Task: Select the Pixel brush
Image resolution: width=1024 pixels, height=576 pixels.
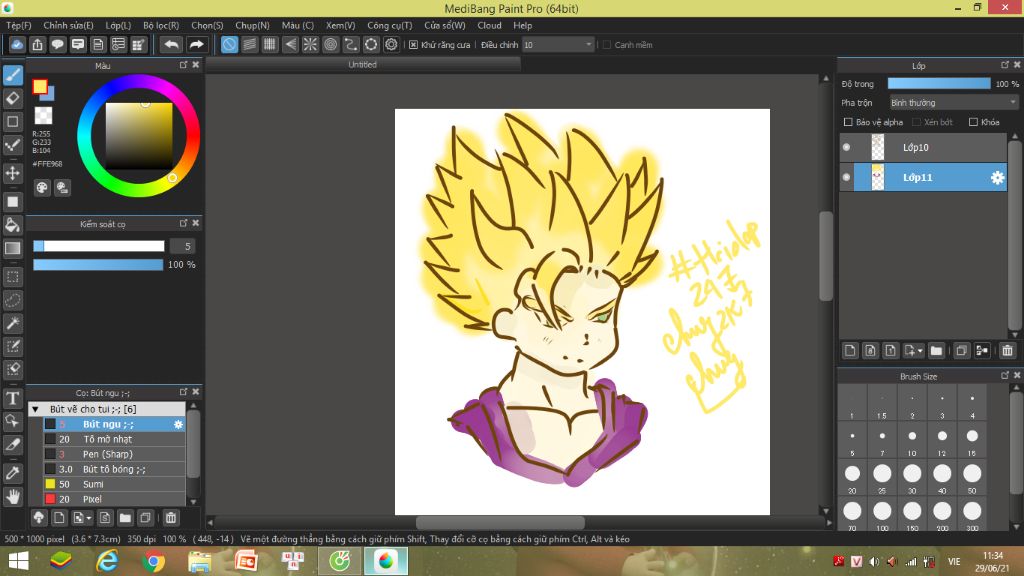Action: pyautogui.click(x=114, y=500)
